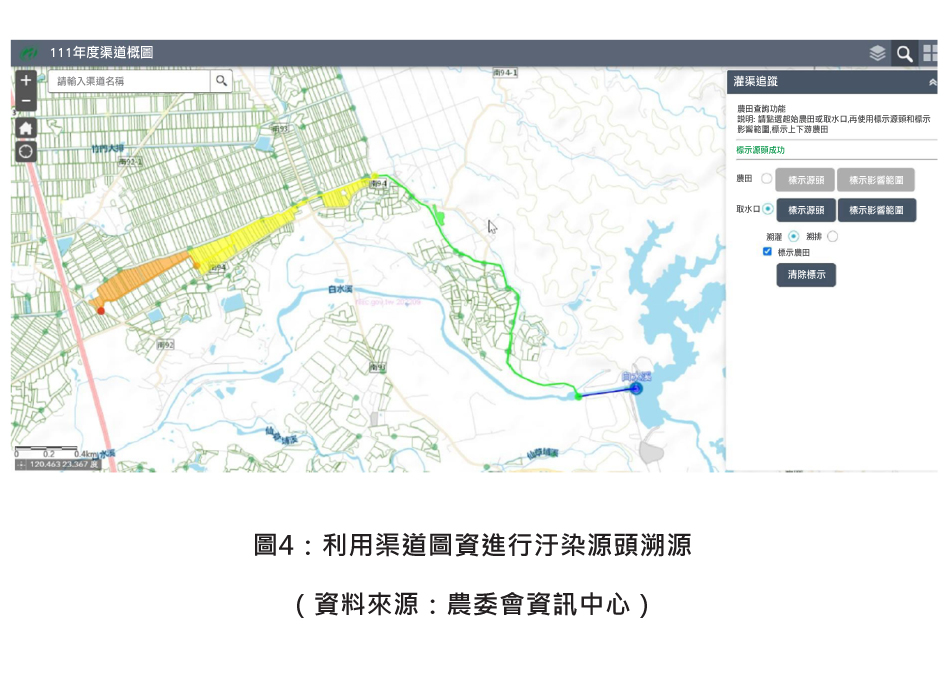Select the 農田 radio button
This screenshot has height=681, width=945.
768,180
